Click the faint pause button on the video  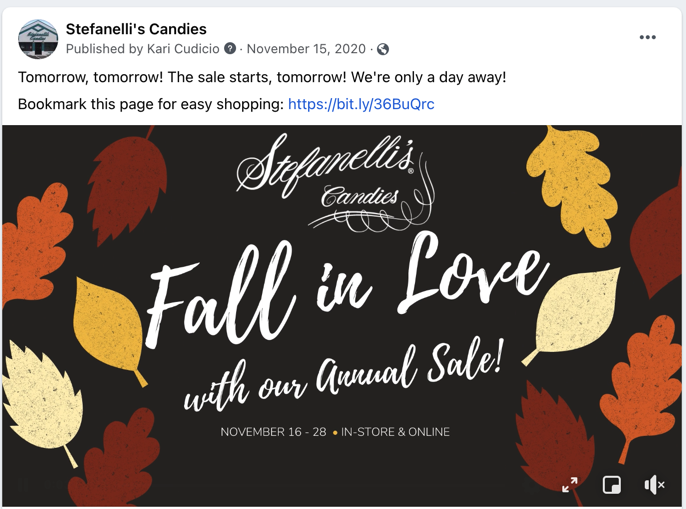[24, 484]
